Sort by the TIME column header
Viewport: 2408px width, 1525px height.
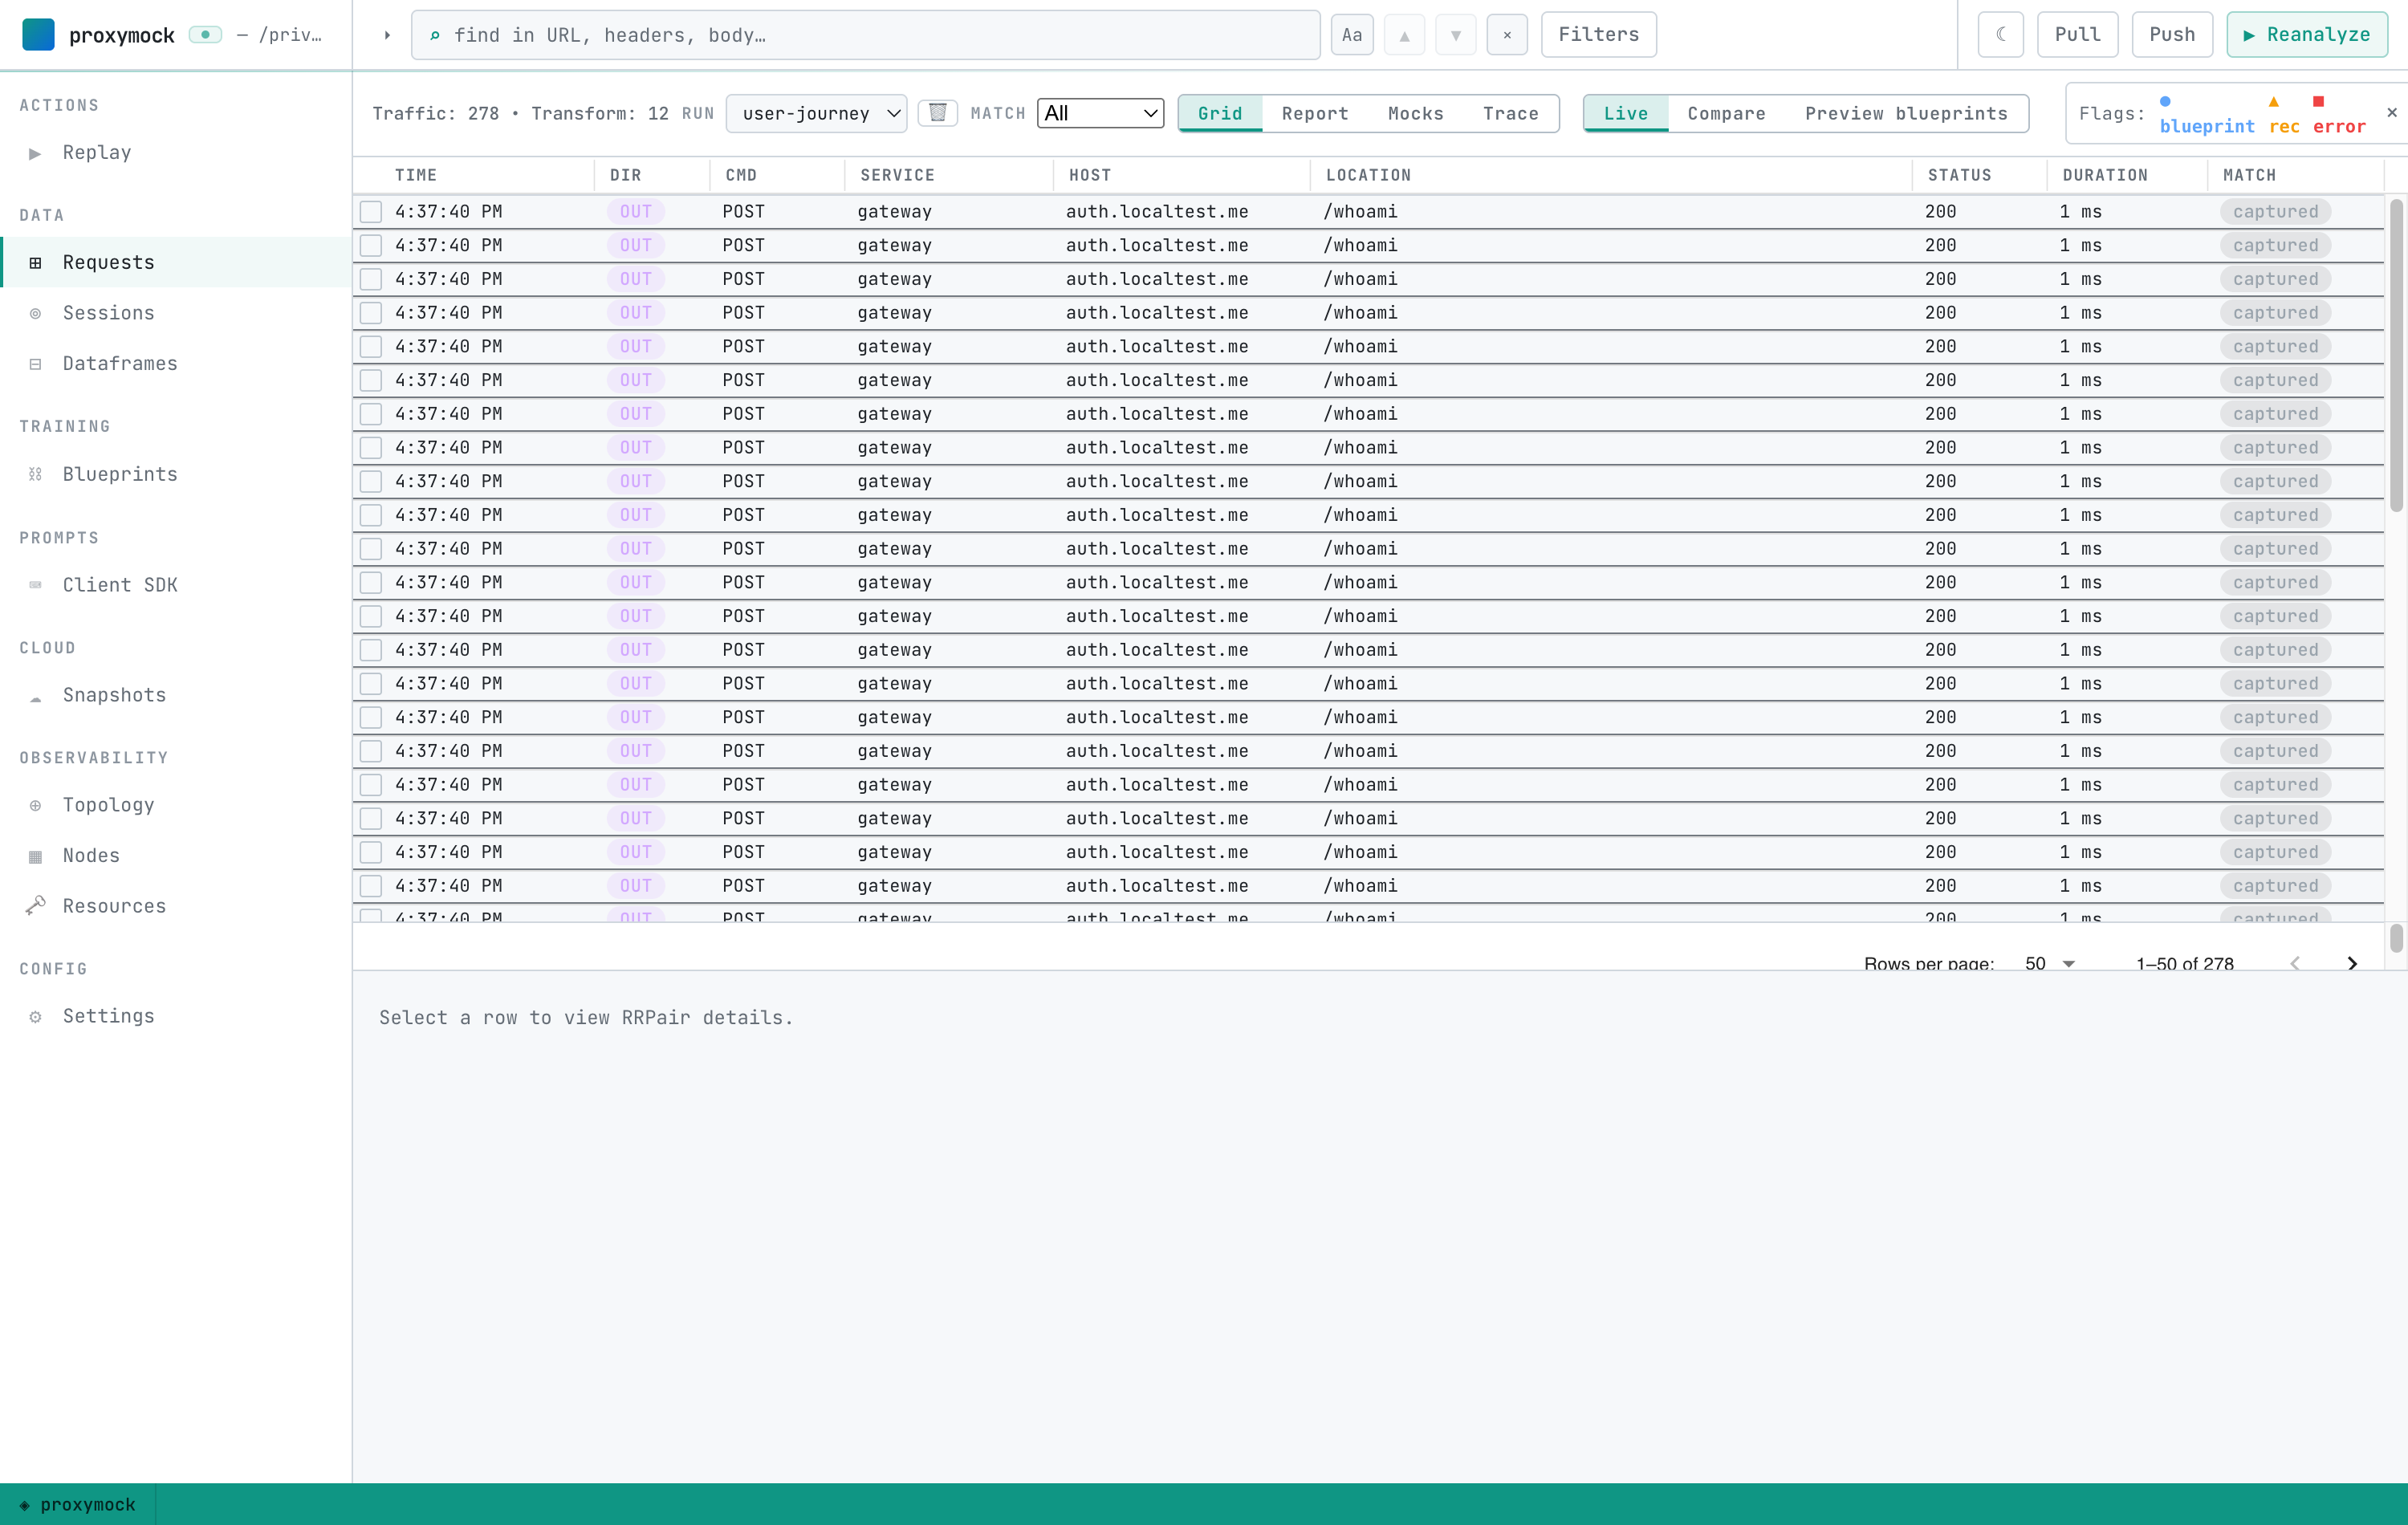coord(416,175)
